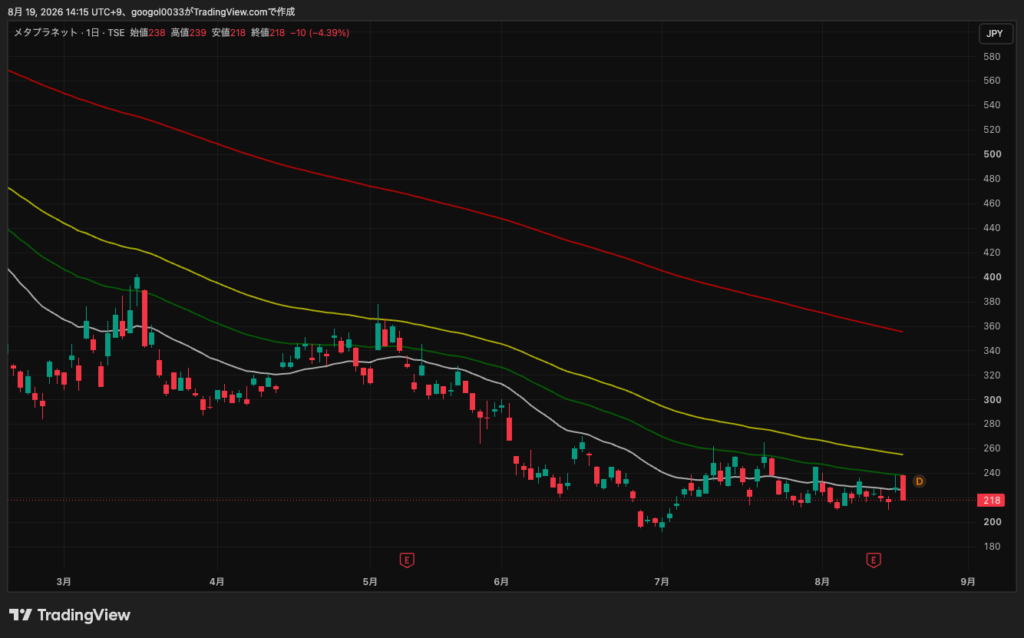
Task: Click the 安値 218 low value
Action: pos(229,33)
